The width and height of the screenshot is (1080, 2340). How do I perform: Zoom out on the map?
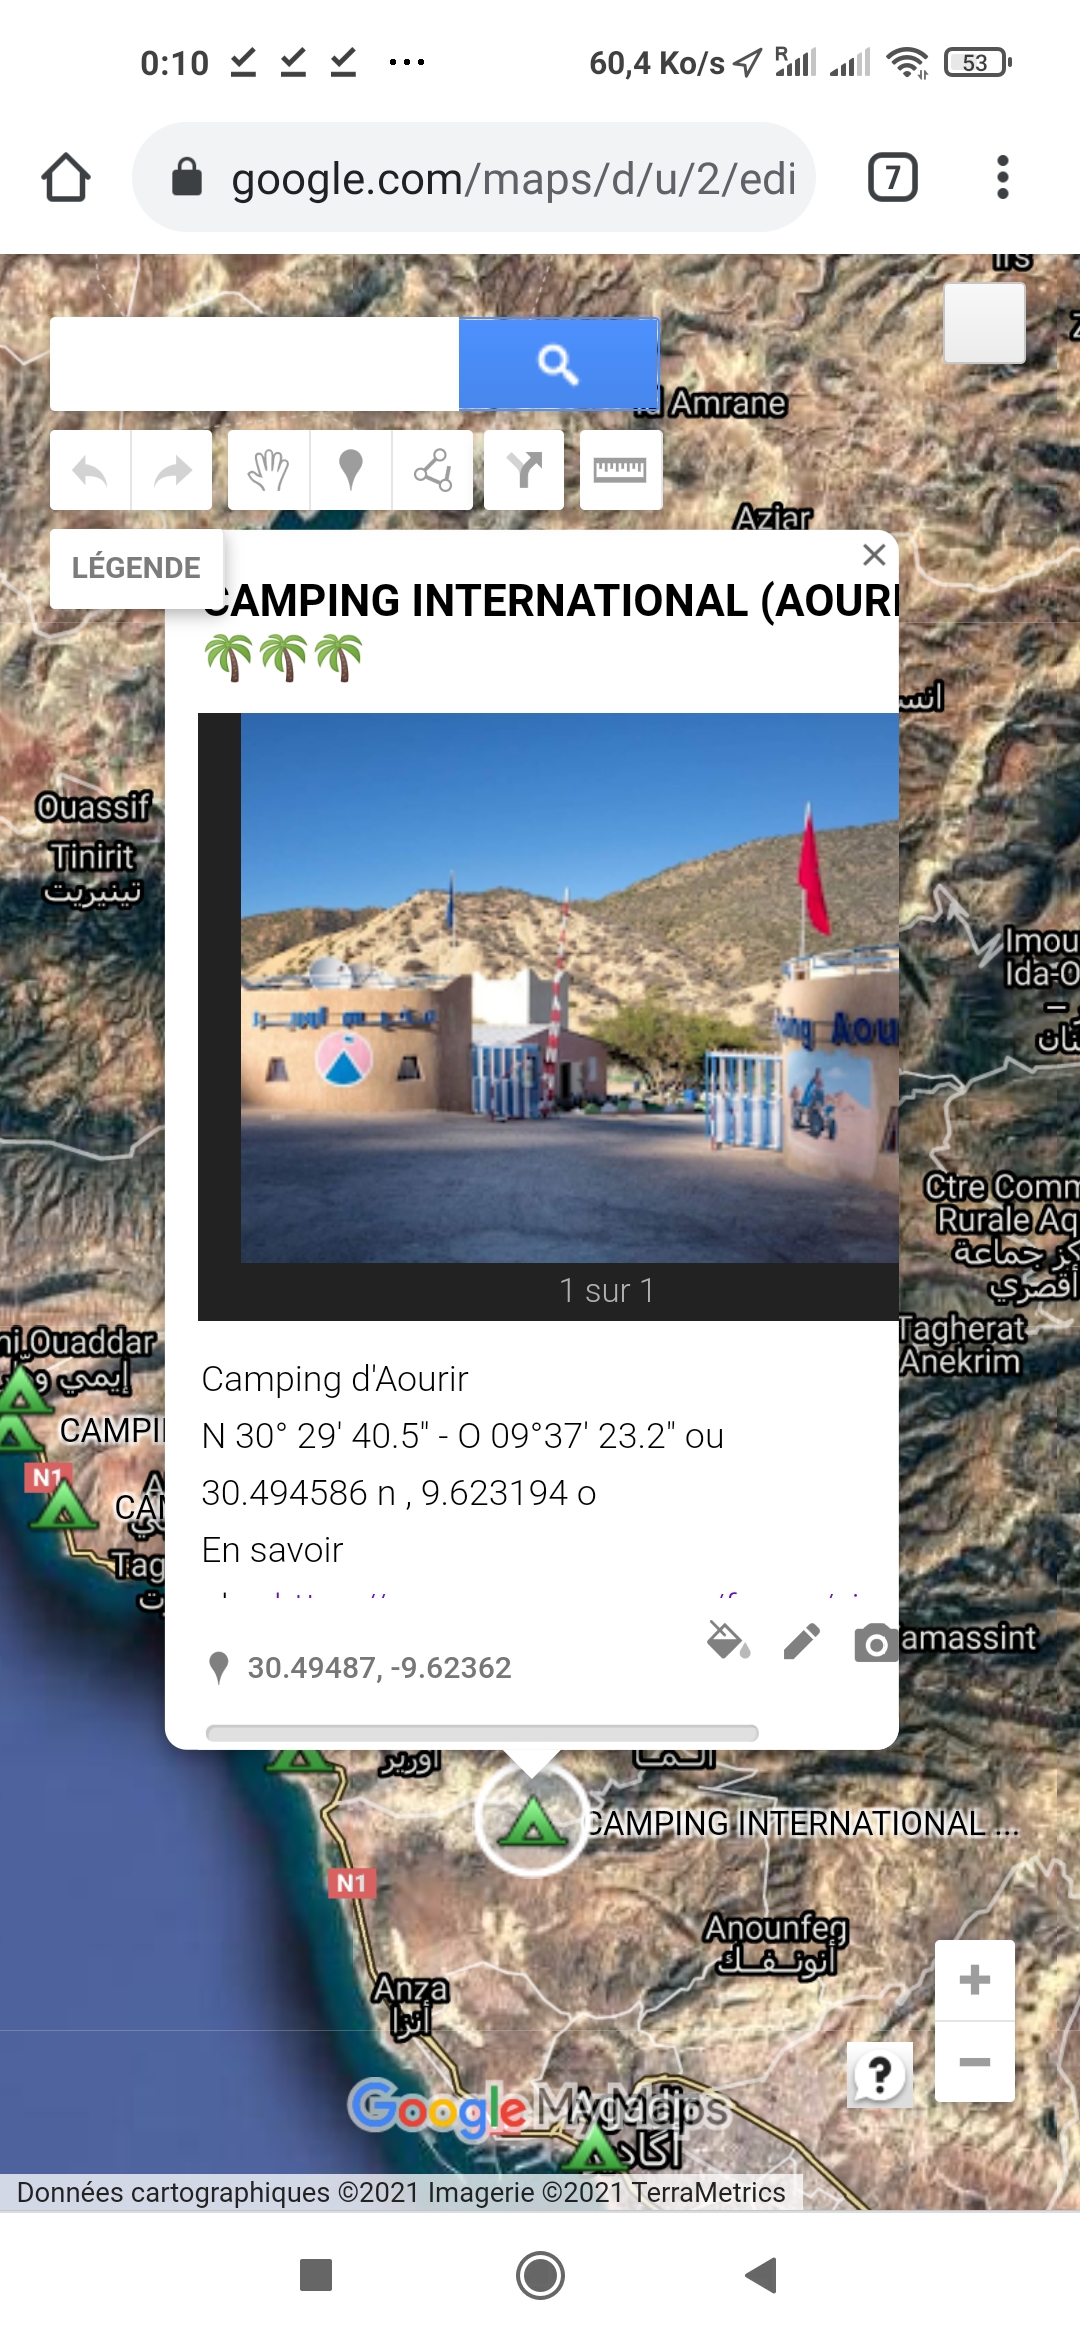tap(974, 2062)
